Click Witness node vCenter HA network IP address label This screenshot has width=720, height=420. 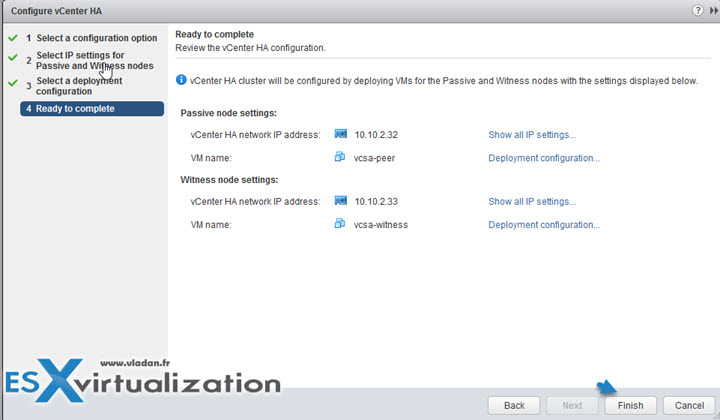[255, 202]
